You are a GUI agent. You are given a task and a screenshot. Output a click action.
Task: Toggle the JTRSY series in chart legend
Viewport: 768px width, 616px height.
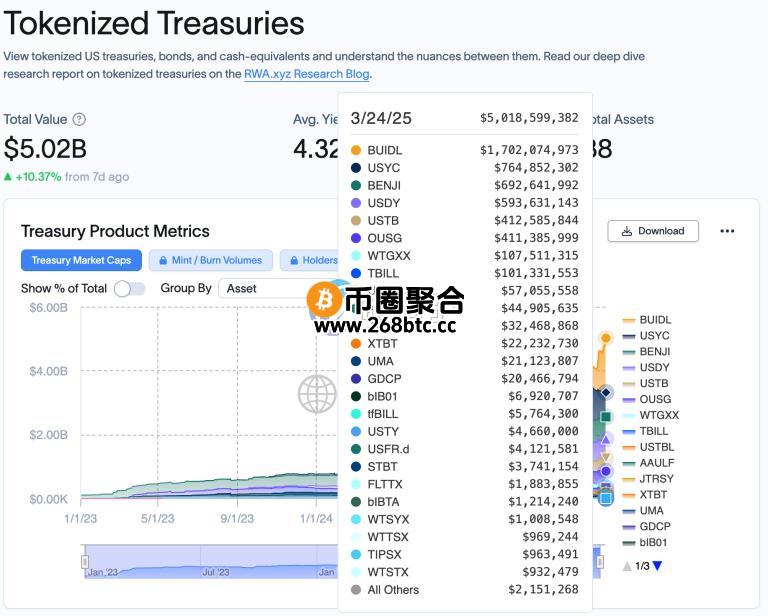[648, 479]
